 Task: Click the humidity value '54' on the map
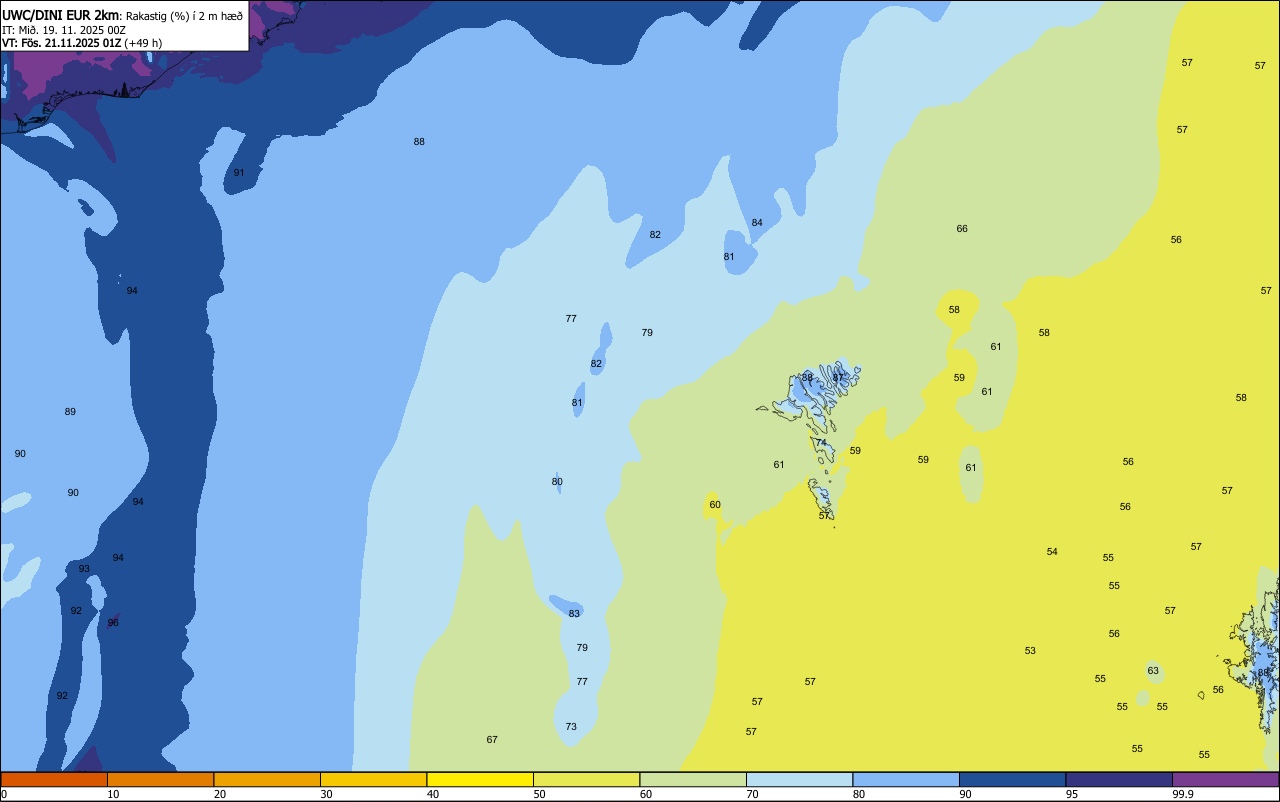[x=1052, y=552]
